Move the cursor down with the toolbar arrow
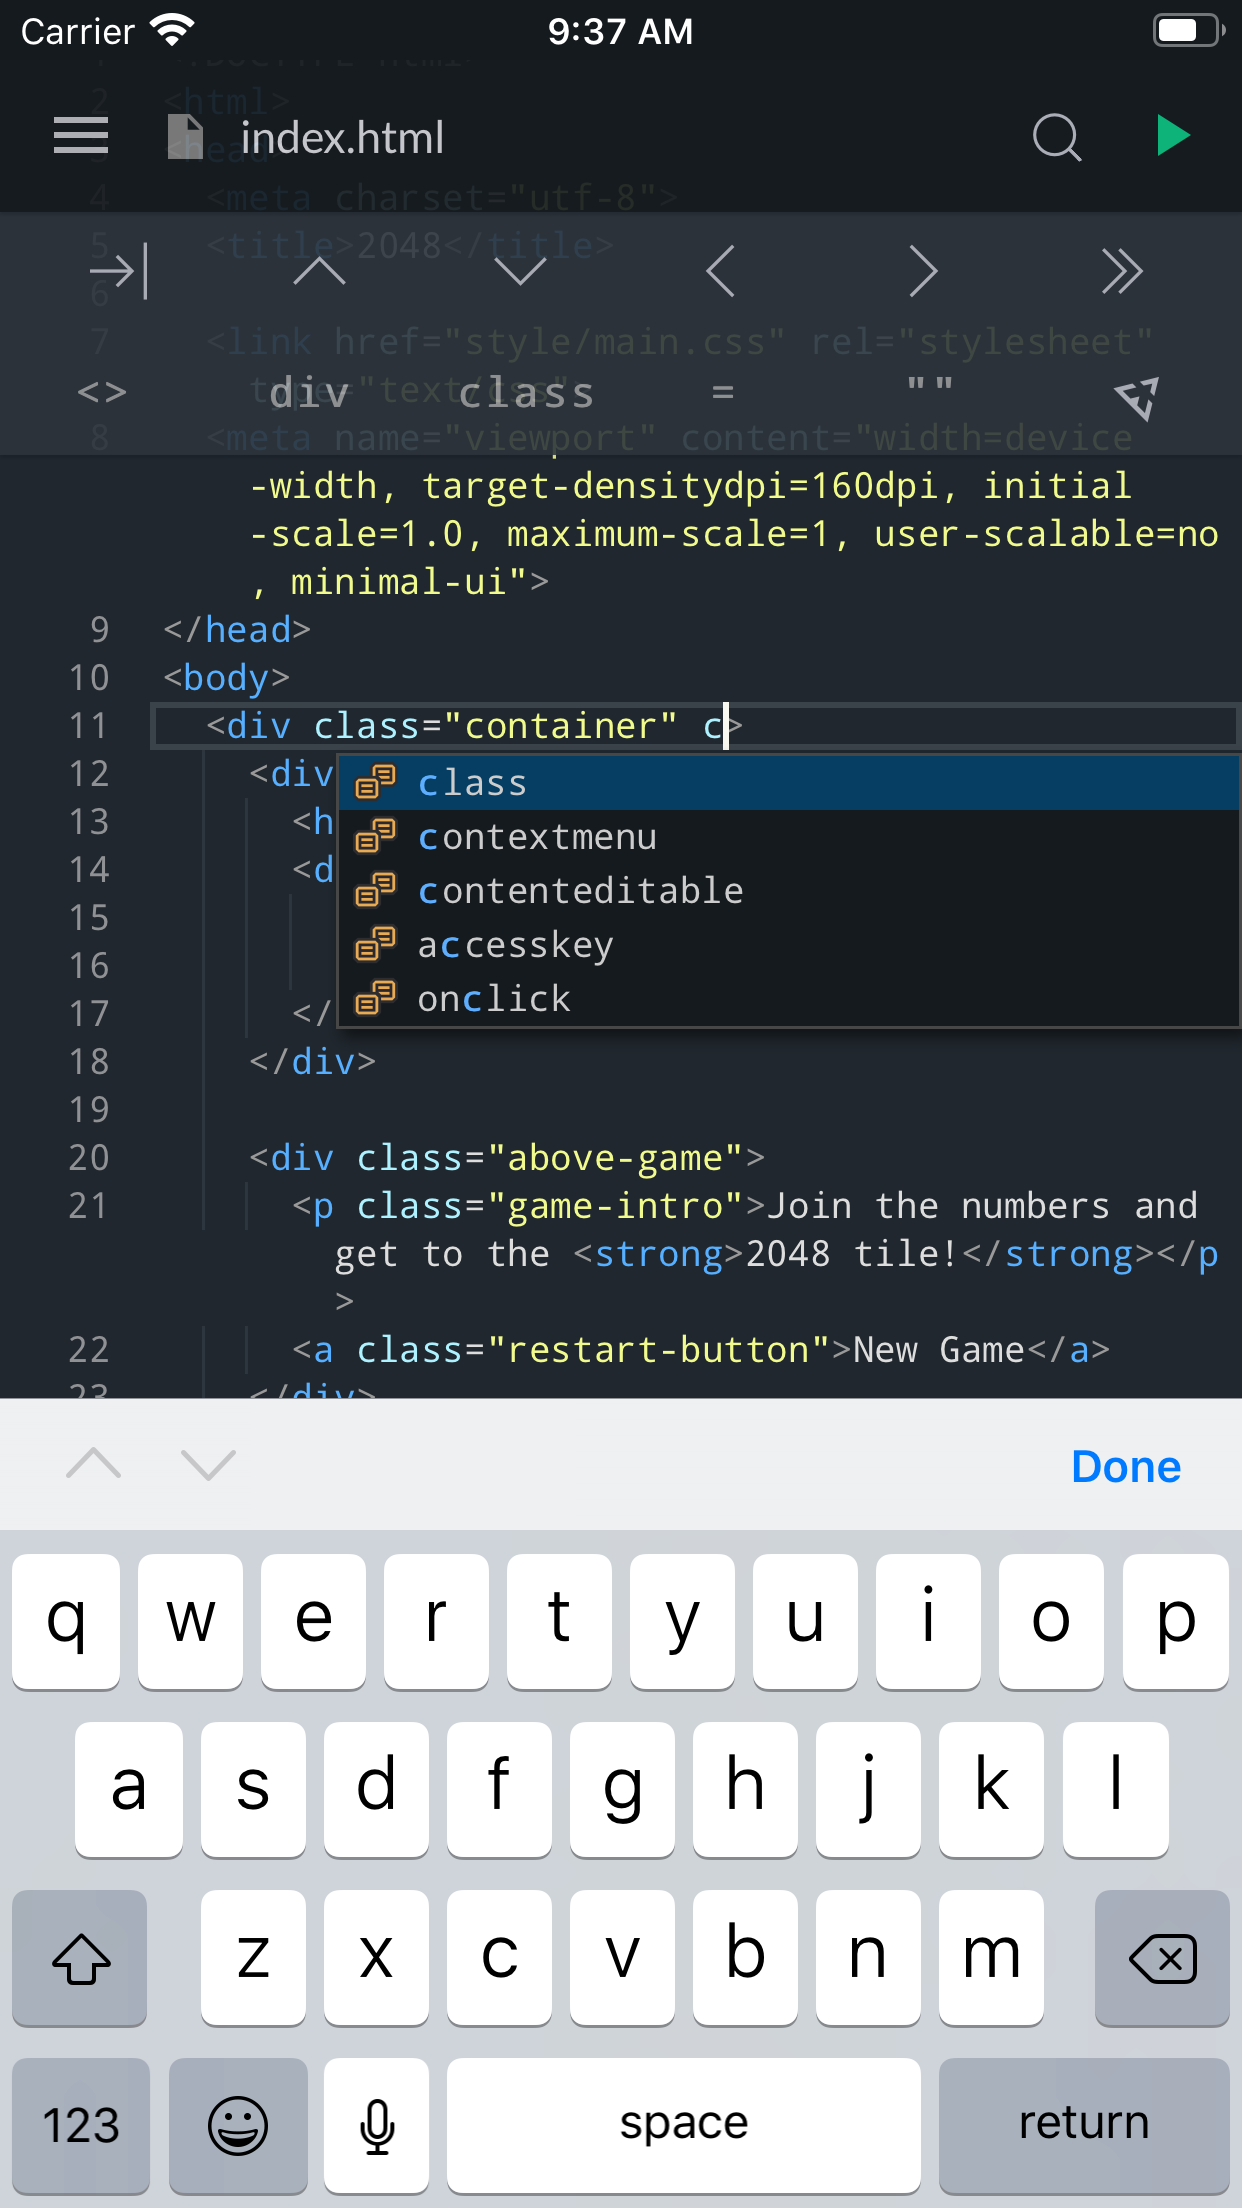 (x=520, y=271)
